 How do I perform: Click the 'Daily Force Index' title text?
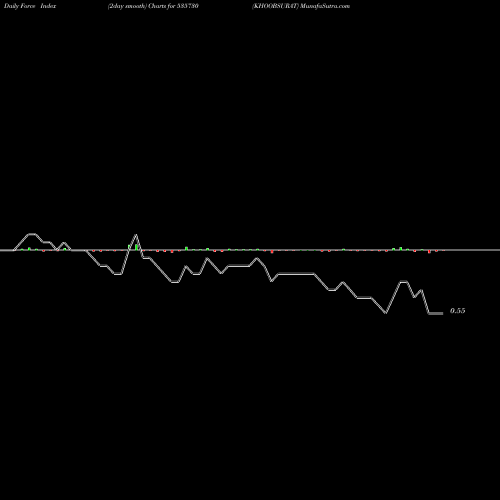tap(30, 6)
